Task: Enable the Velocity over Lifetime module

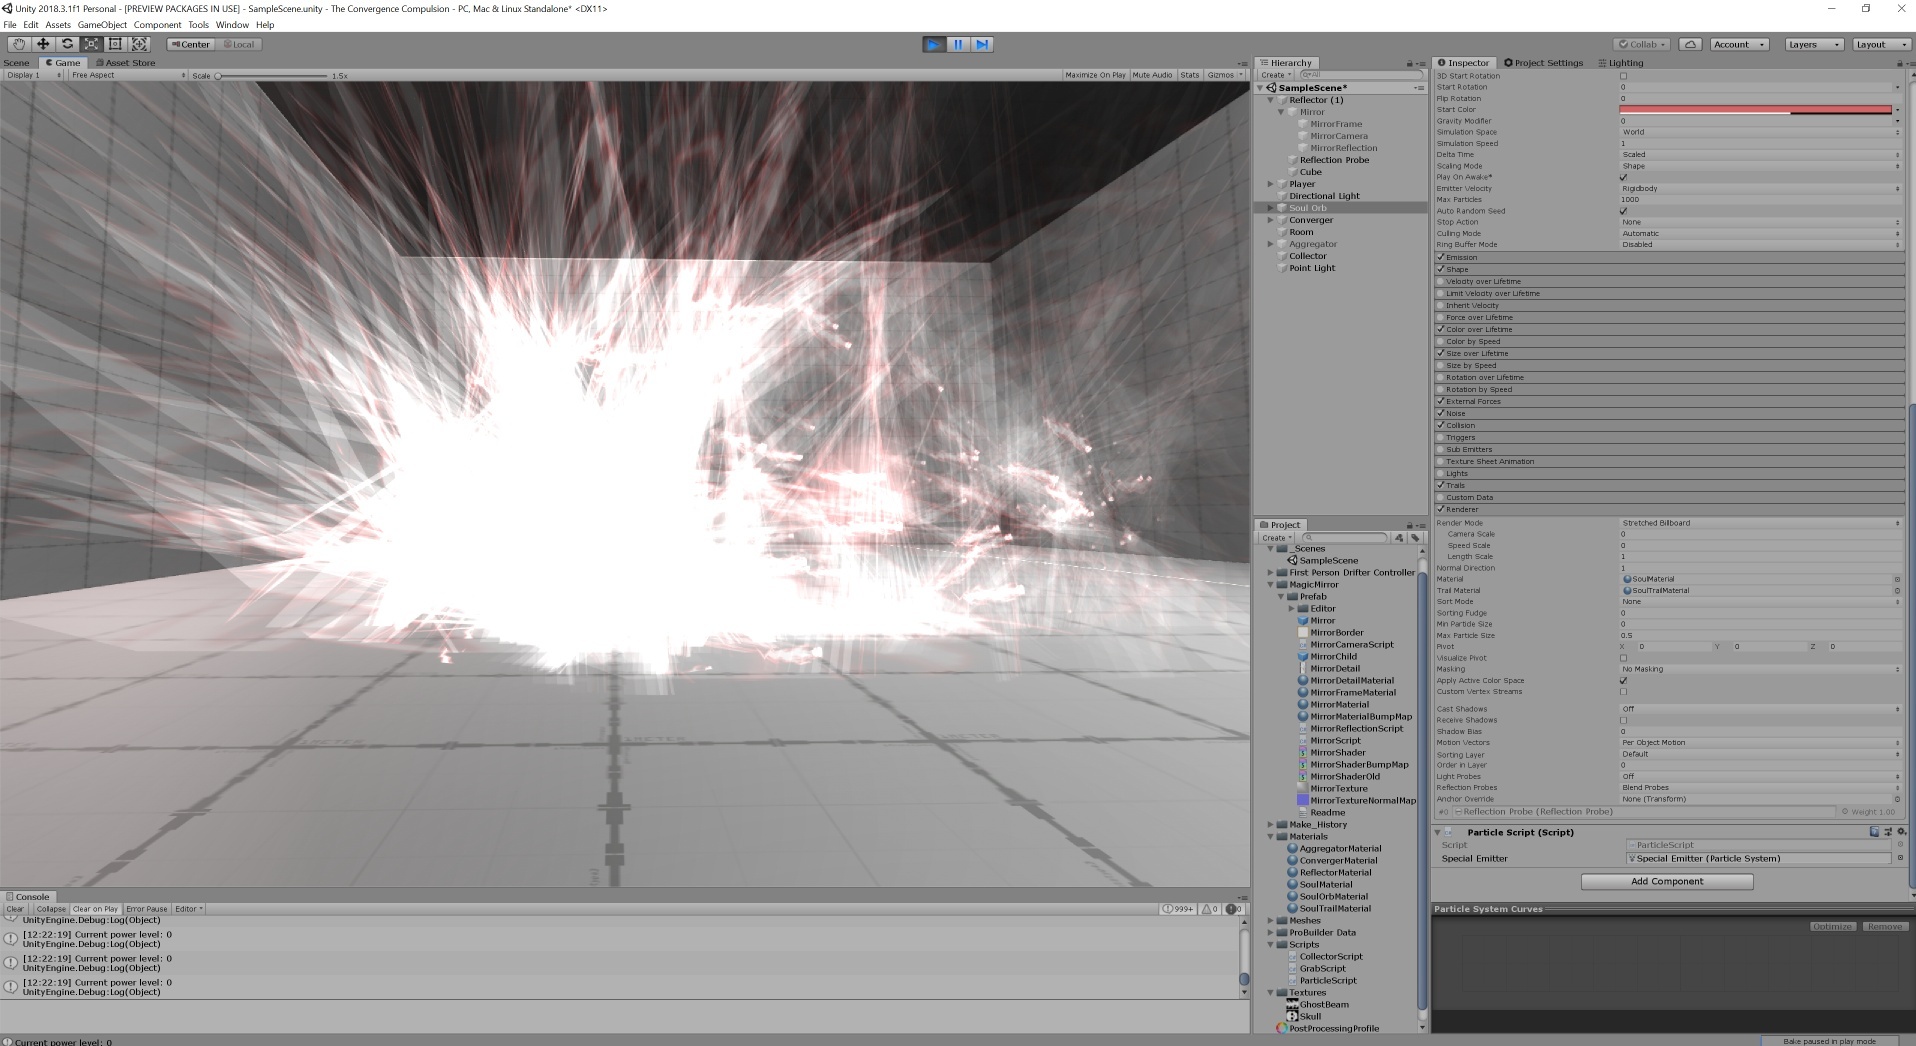Action: (1441, 281)
